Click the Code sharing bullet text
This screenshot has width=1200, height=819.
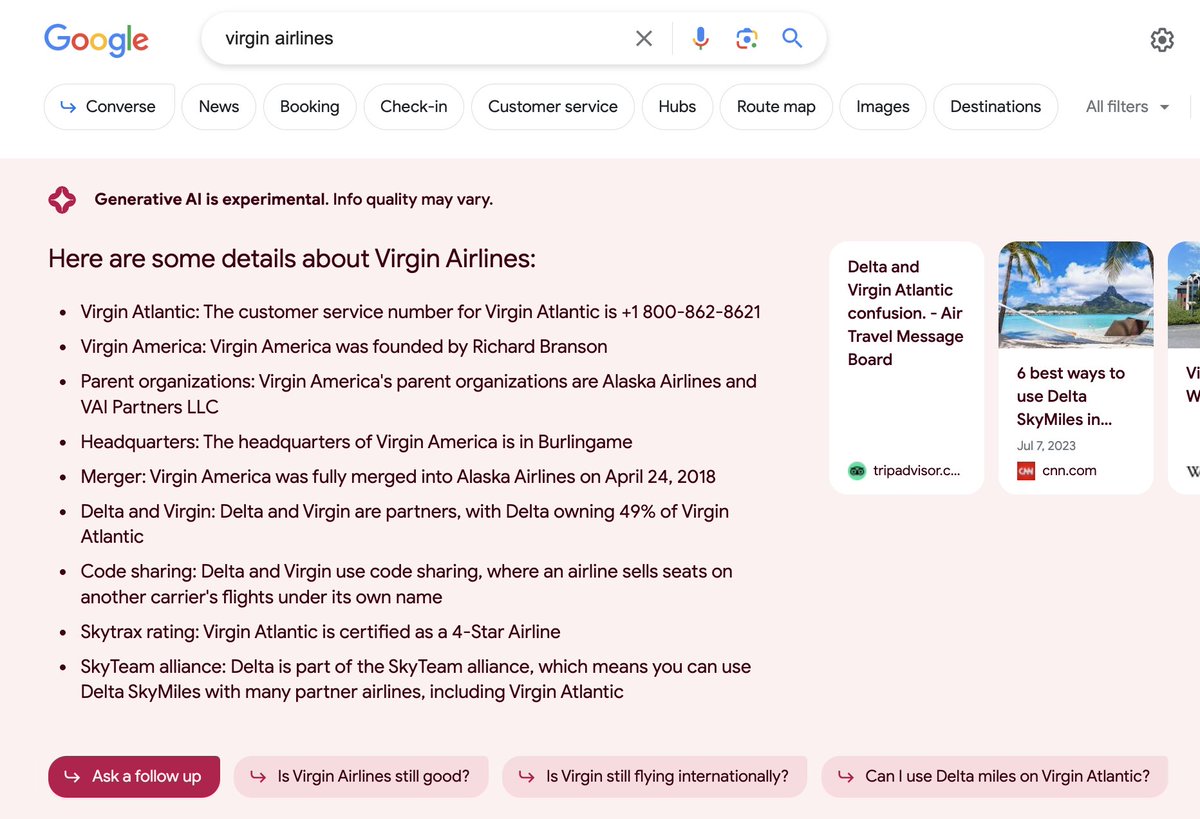pos(407,584)
